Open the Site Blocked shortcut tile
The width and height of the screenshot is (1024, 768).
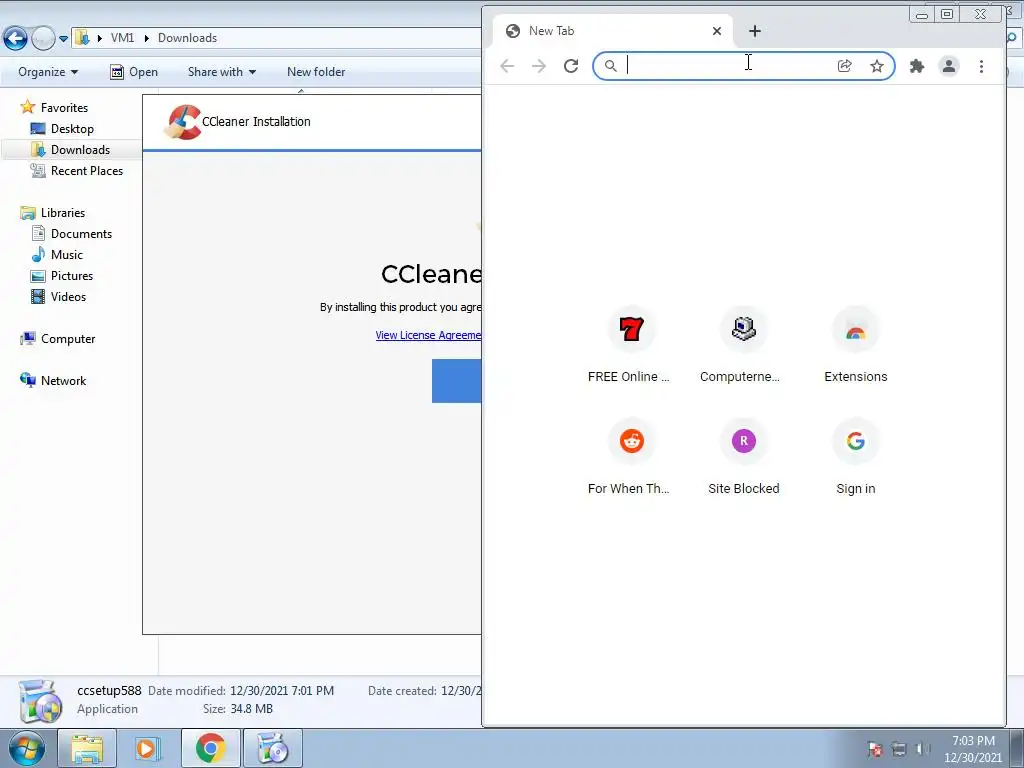743,456
